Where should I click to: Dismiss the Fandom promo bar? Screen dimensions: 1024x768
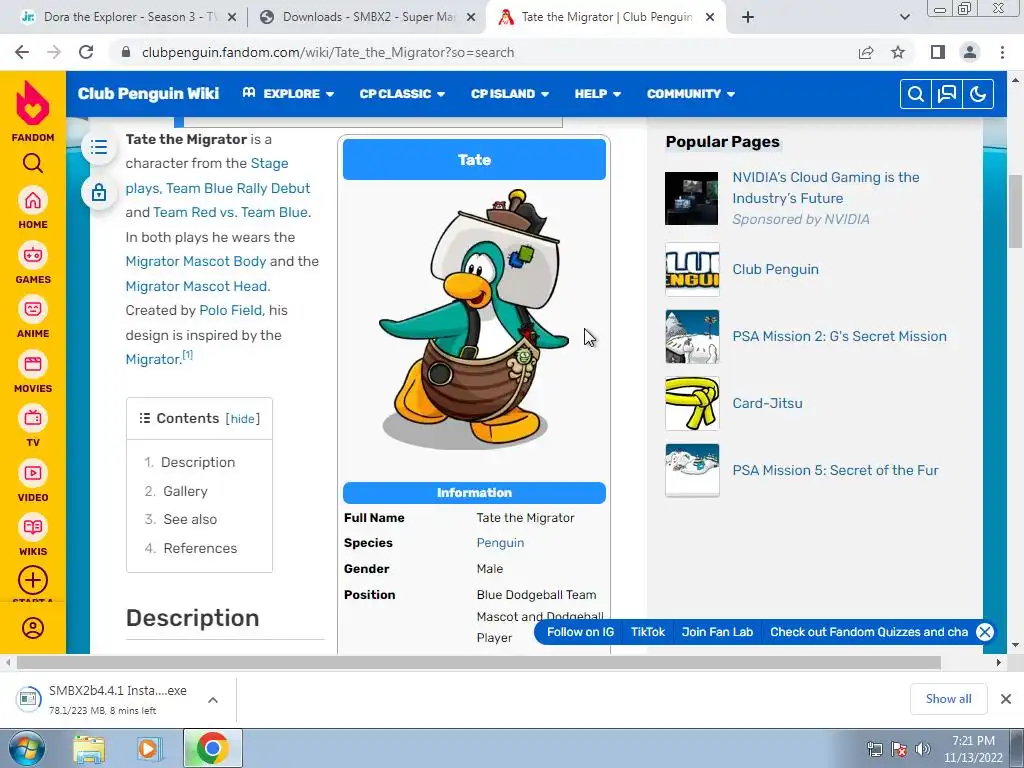tap(985, 632)
